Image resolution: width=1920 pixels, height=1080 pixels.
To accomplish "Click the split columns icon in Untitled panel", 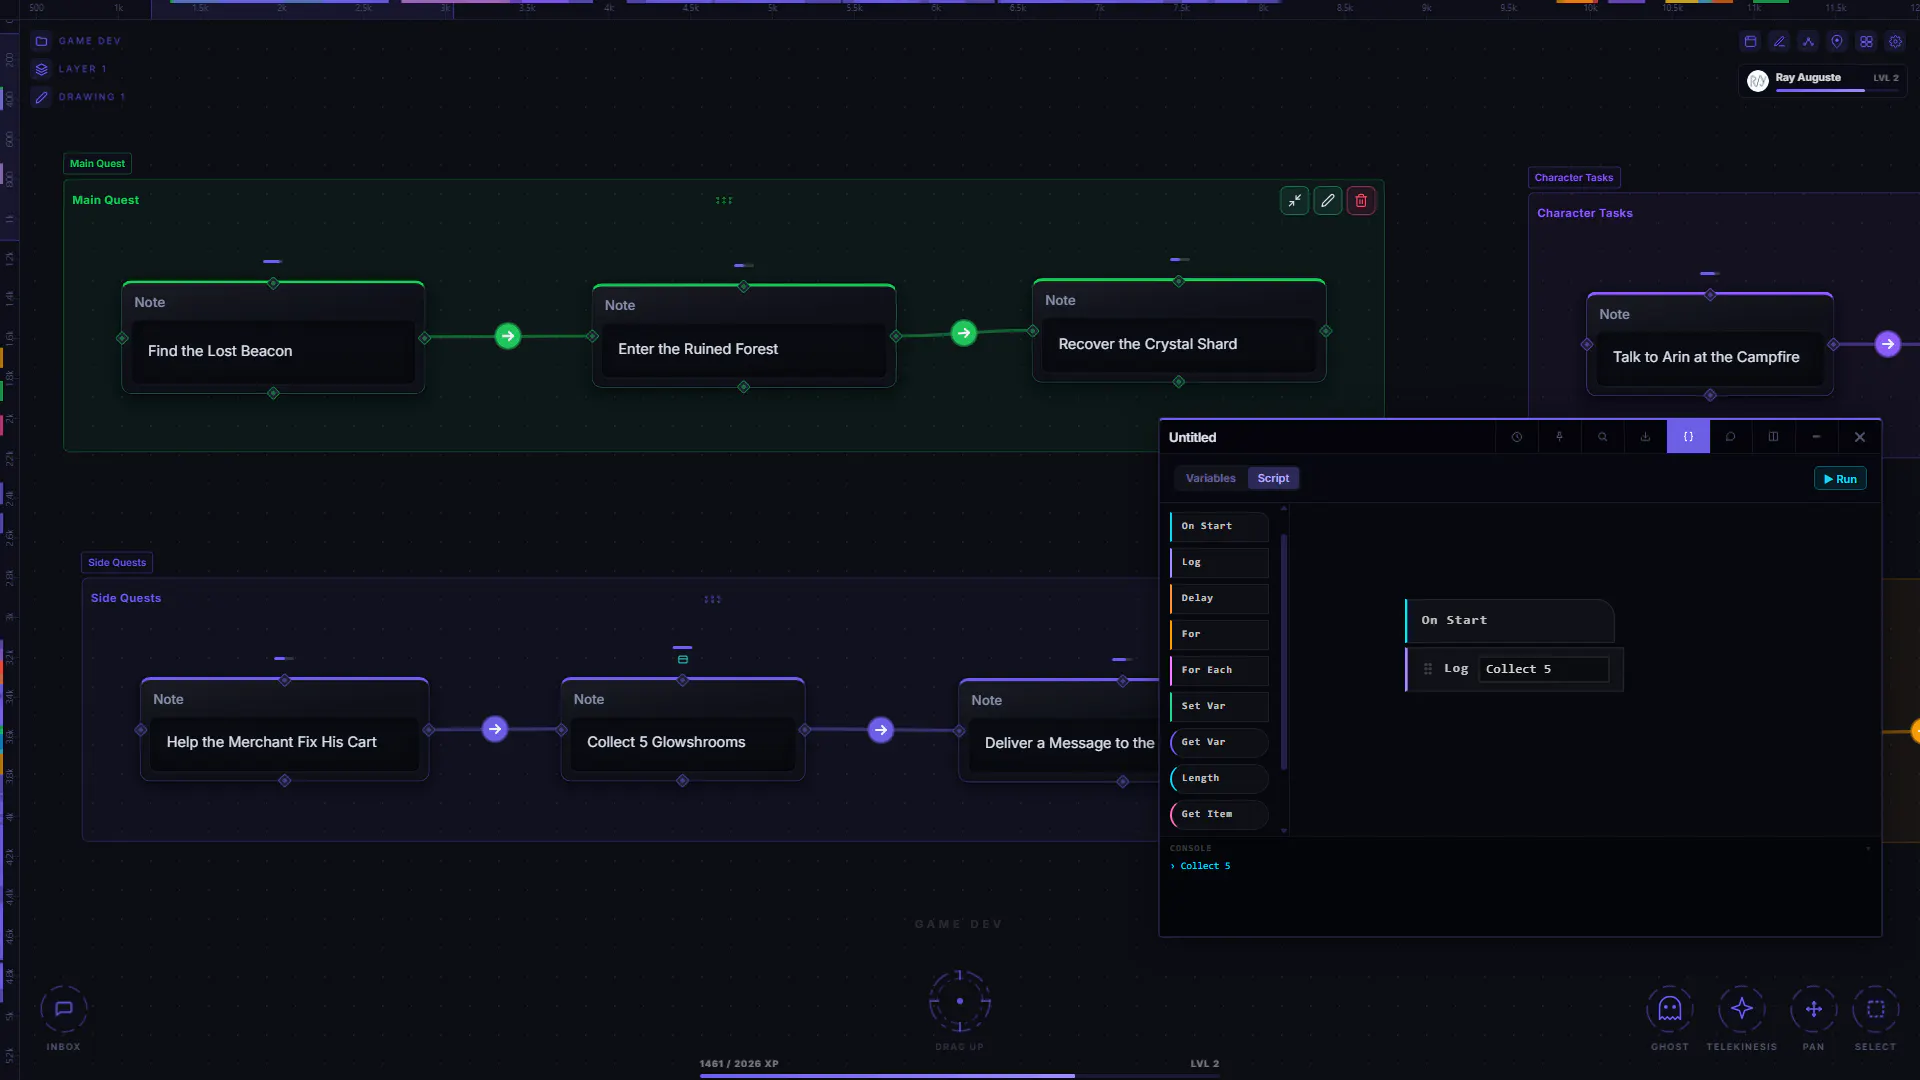I will (x=1774, y=437).
